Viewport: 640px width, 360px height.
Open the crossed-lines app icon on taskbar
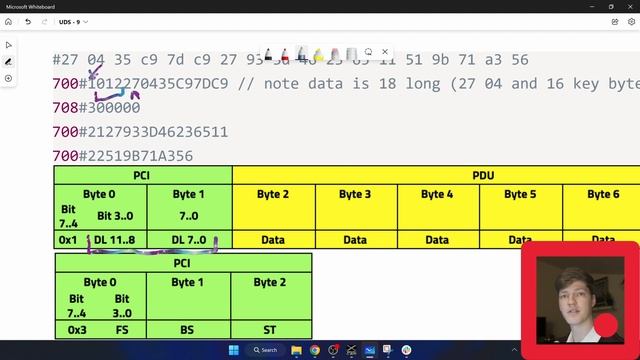coord(351,350)
